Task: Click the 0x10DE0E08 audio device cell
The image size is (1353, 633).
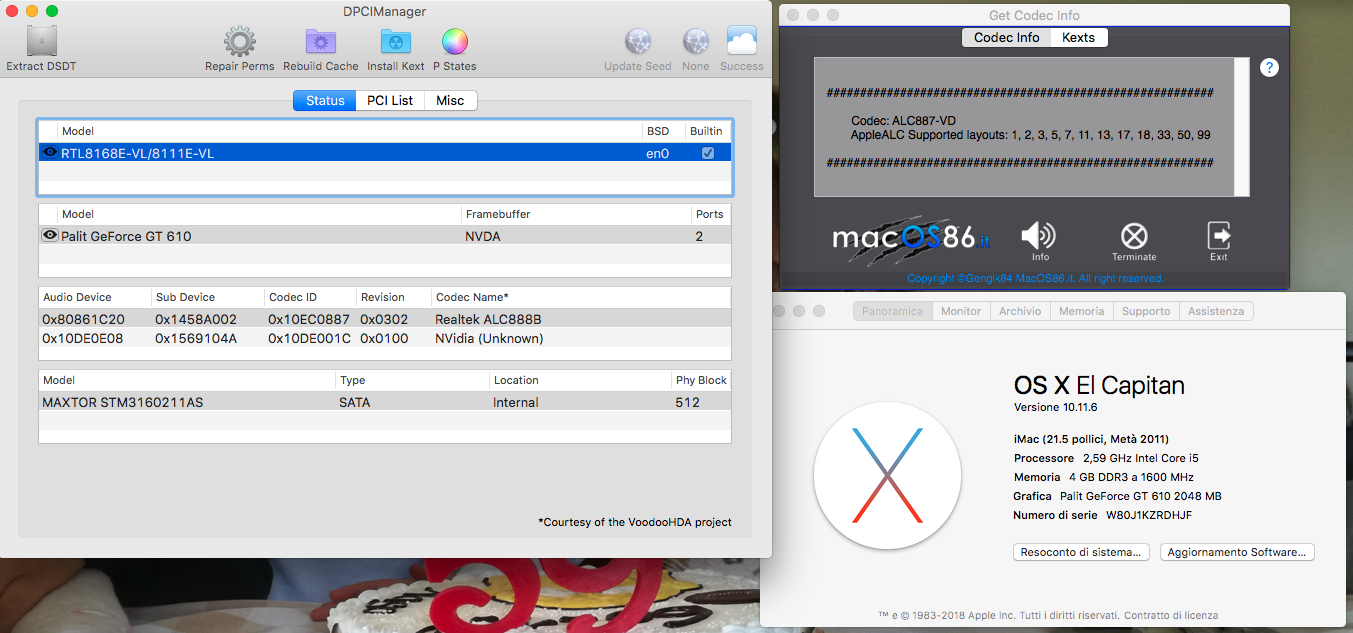Action: pyautogui.click(x=84, y=338)
